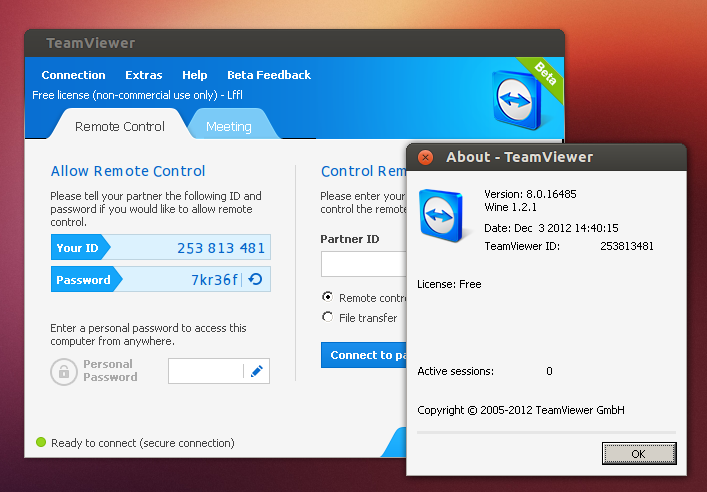
Task: Switch to the Remote Control tab
Action: click(x=119, y=126)
